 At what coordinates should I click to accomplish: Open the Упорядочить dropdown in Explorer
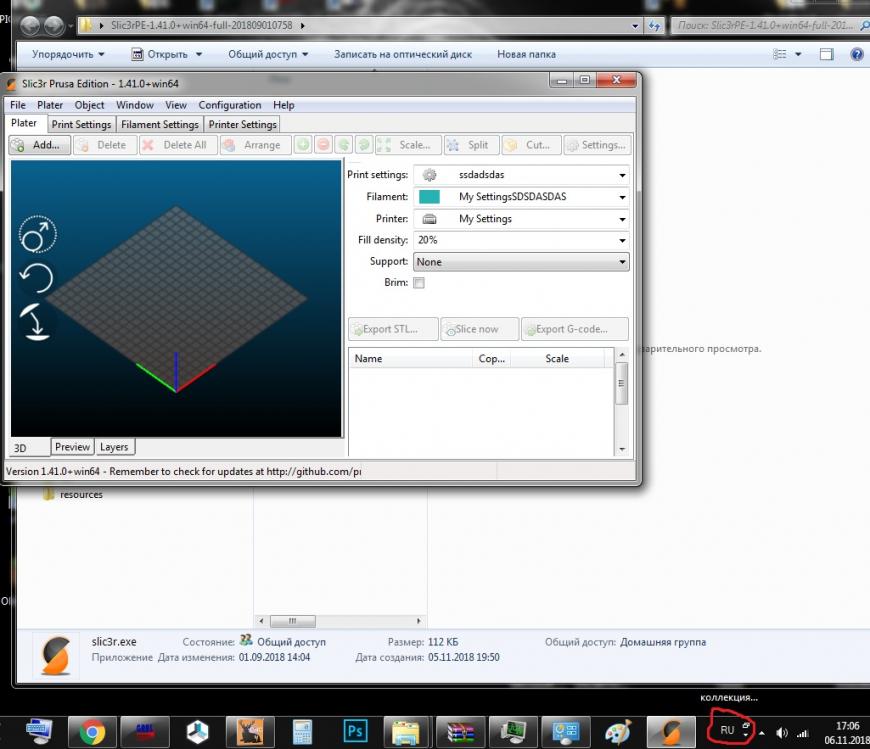pyautogui.click(x=68, y=54)
